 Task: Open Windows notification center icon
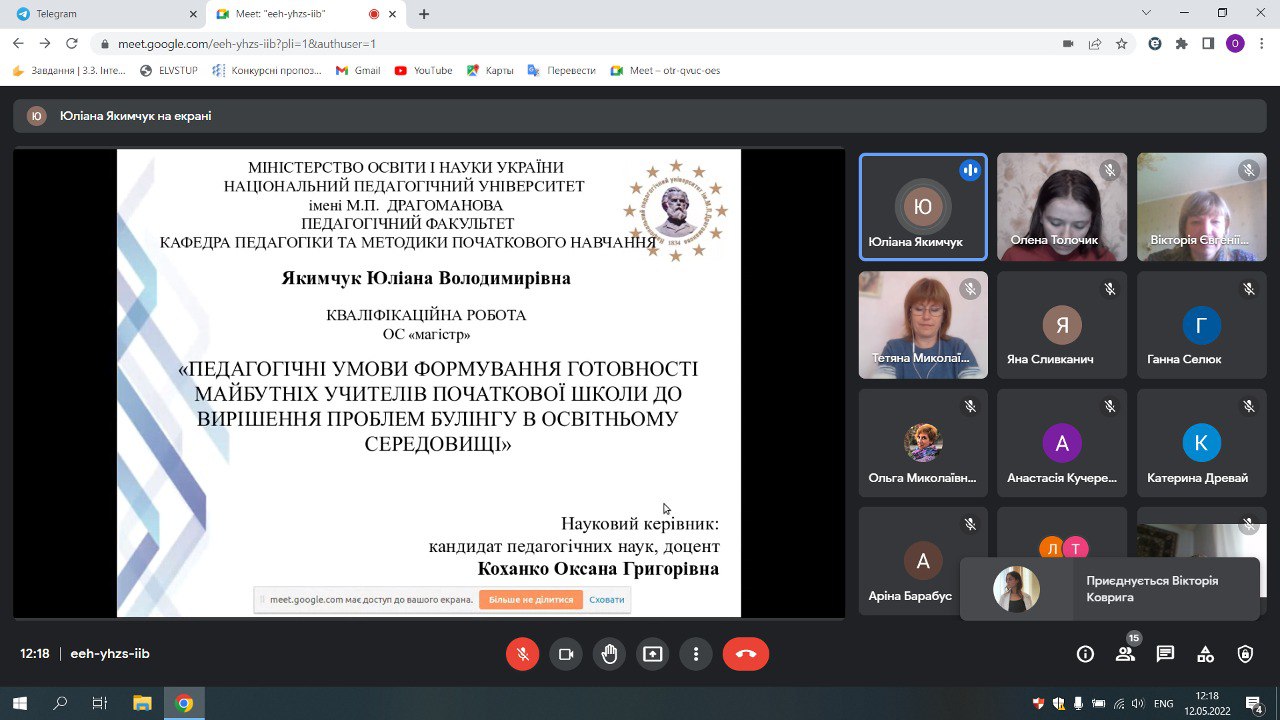pyautogui.click(x=1252, y=703)
